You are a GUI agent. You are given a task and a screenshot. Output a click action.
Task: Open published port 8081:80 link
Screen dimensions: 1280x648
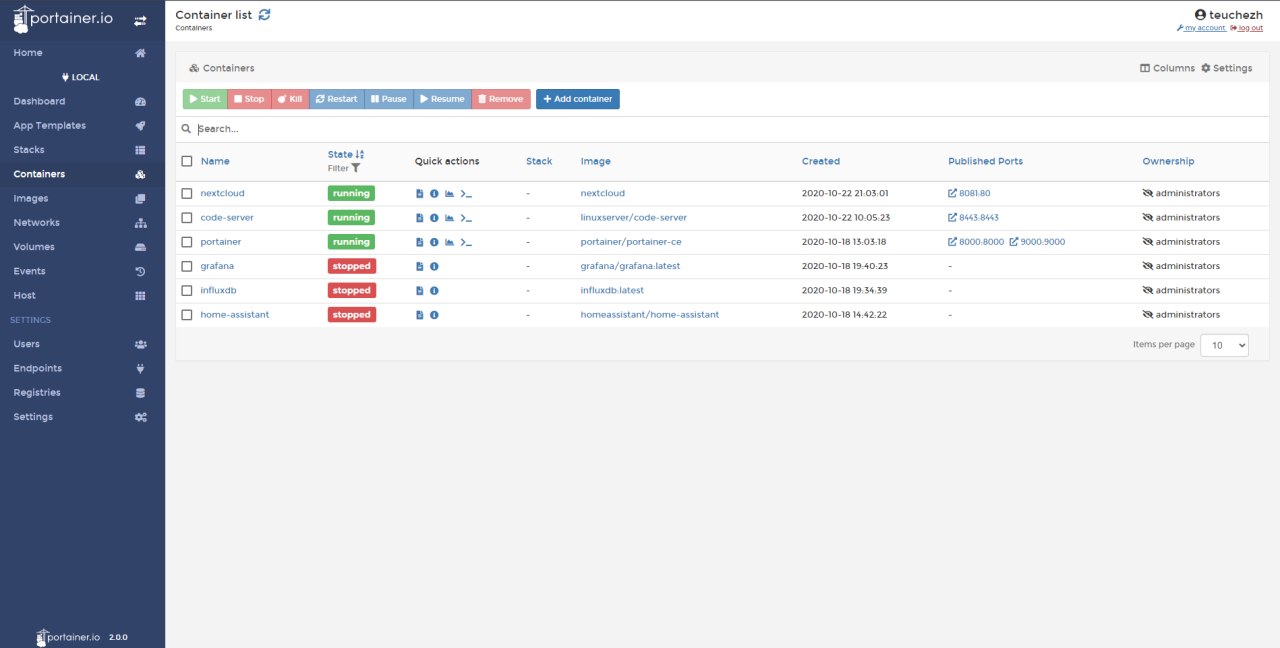point(969,193)
